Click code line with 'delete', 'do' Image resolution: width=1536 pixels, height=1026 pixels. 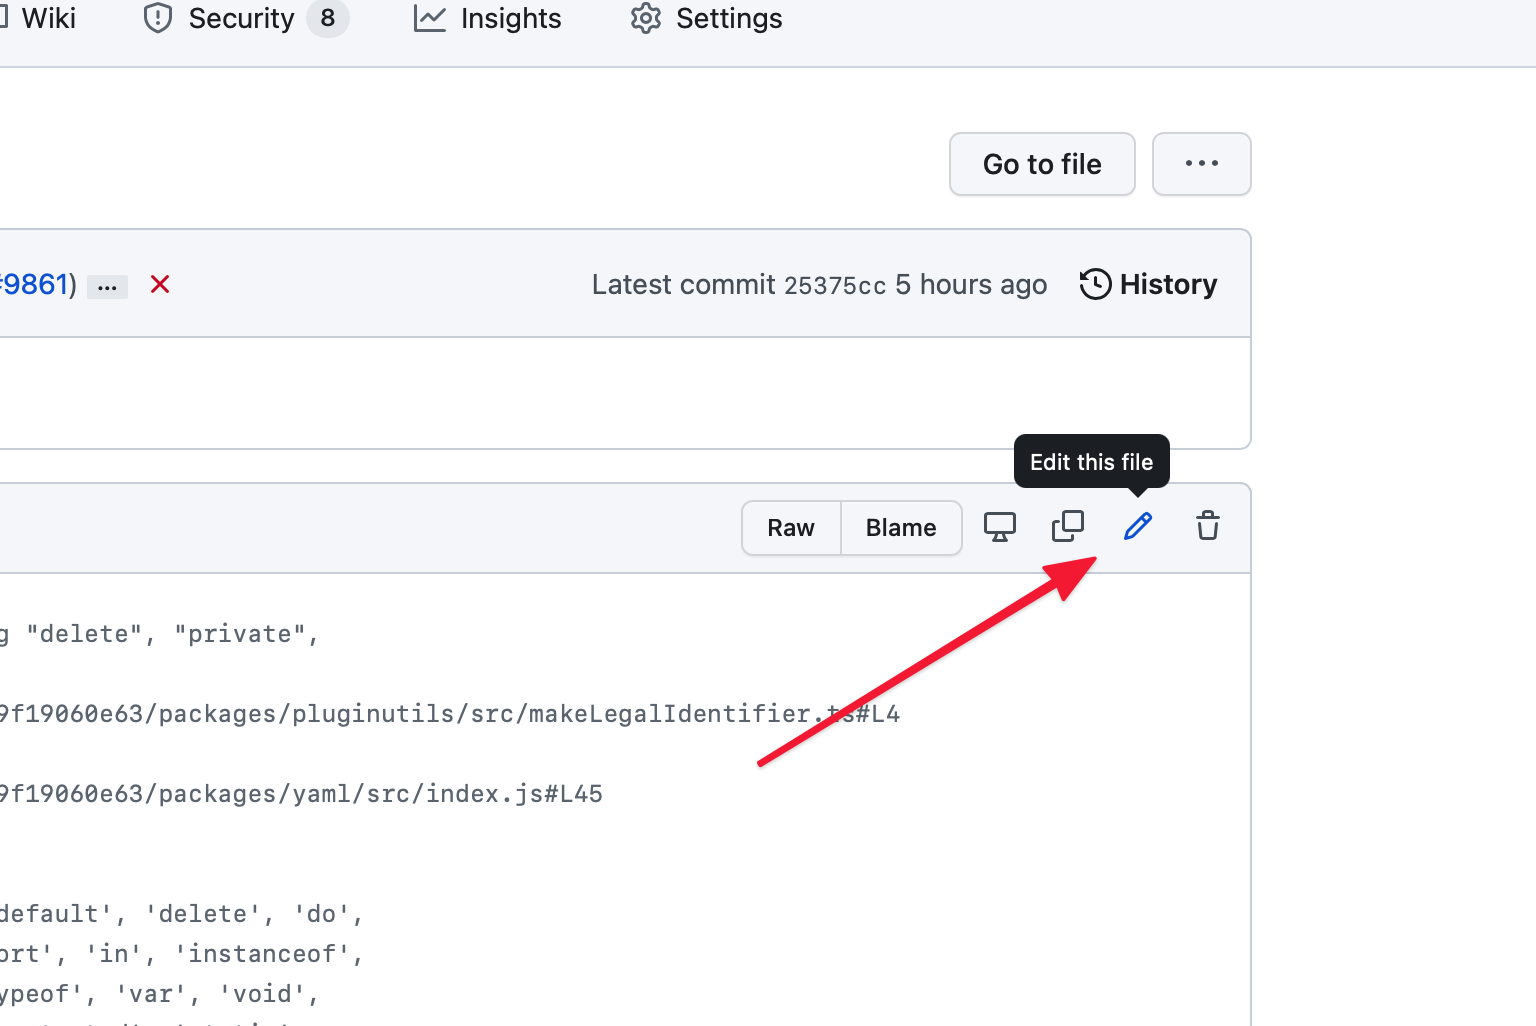tap(181, 914)
